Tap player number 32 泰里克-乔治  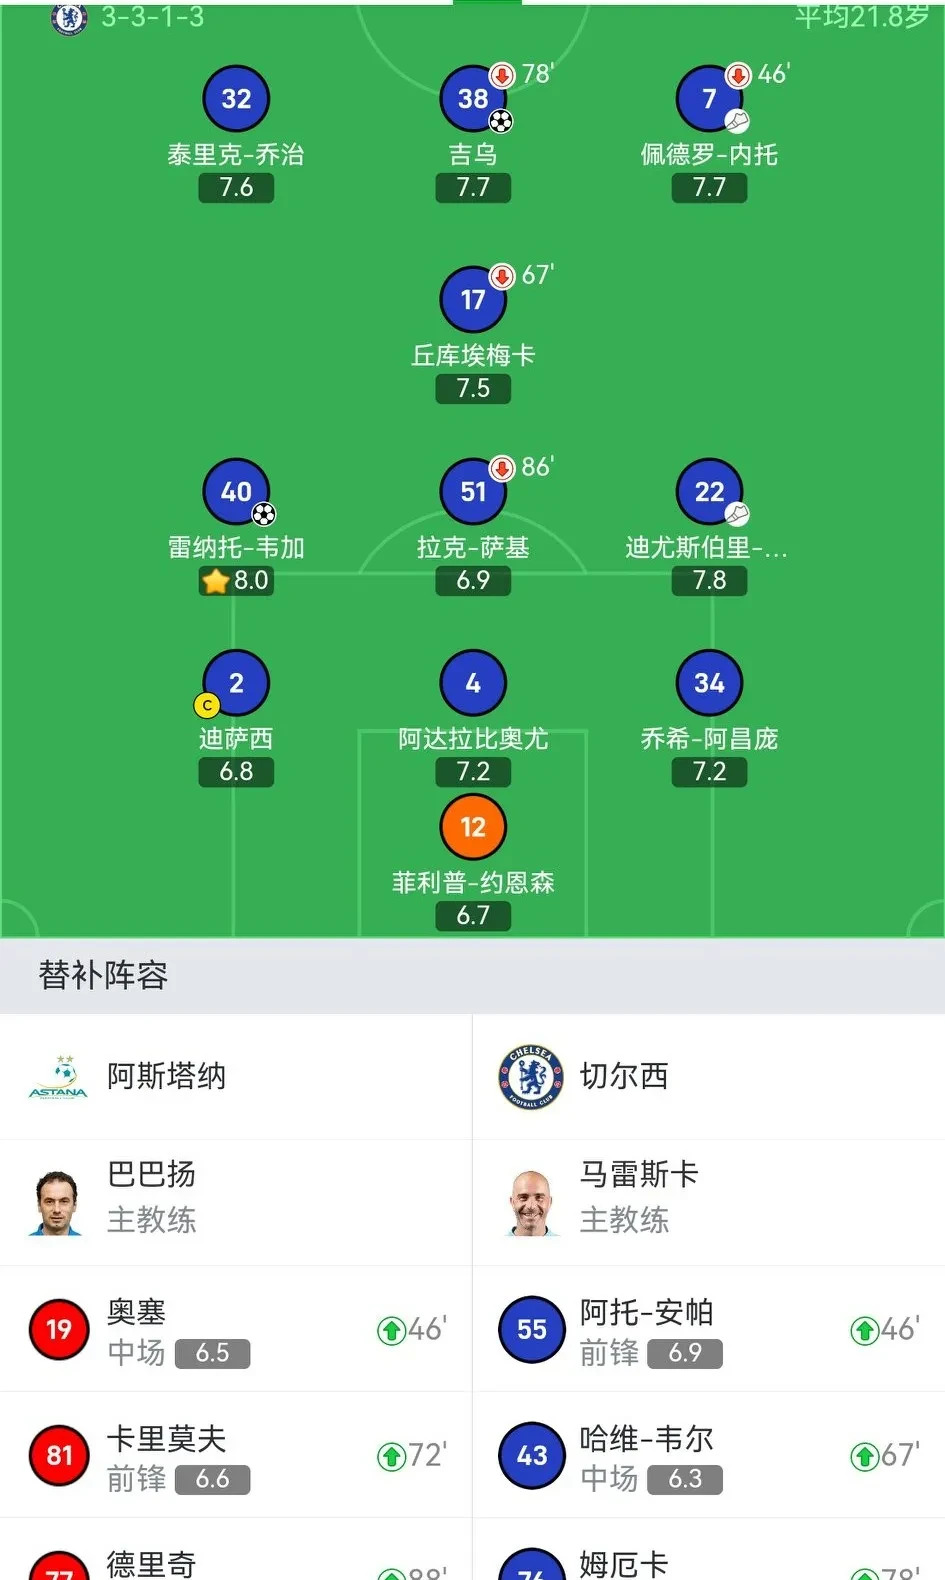tap(236, 99)
